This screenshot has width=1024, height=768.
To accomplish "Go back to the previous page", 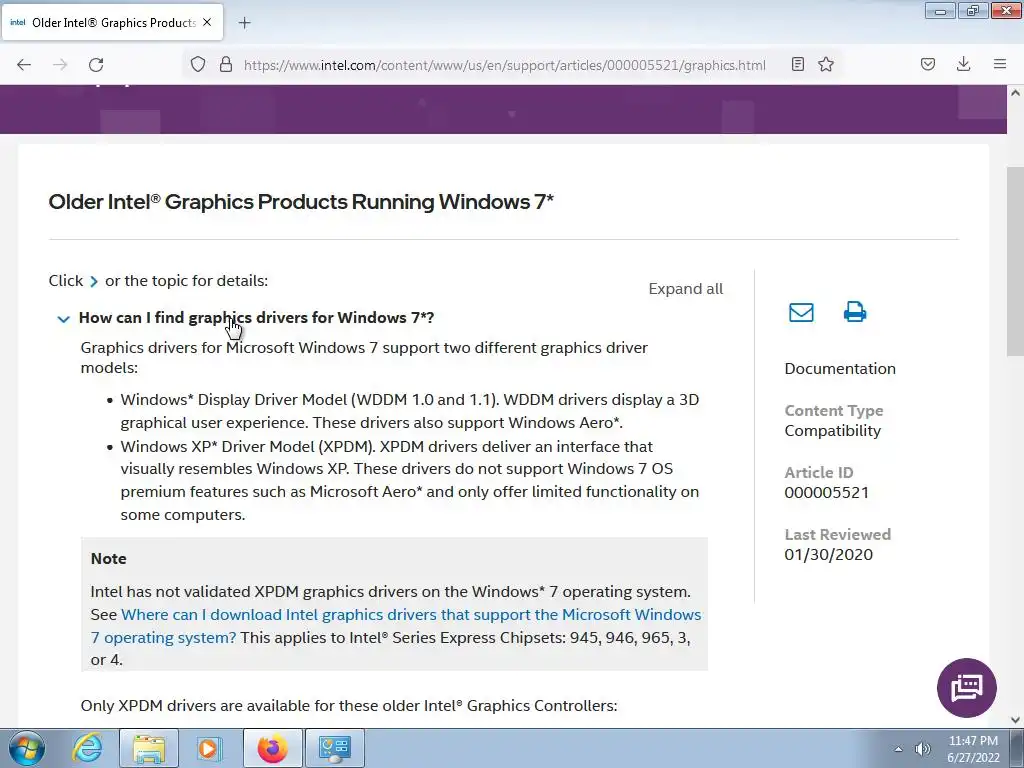I will click(24, 65).
